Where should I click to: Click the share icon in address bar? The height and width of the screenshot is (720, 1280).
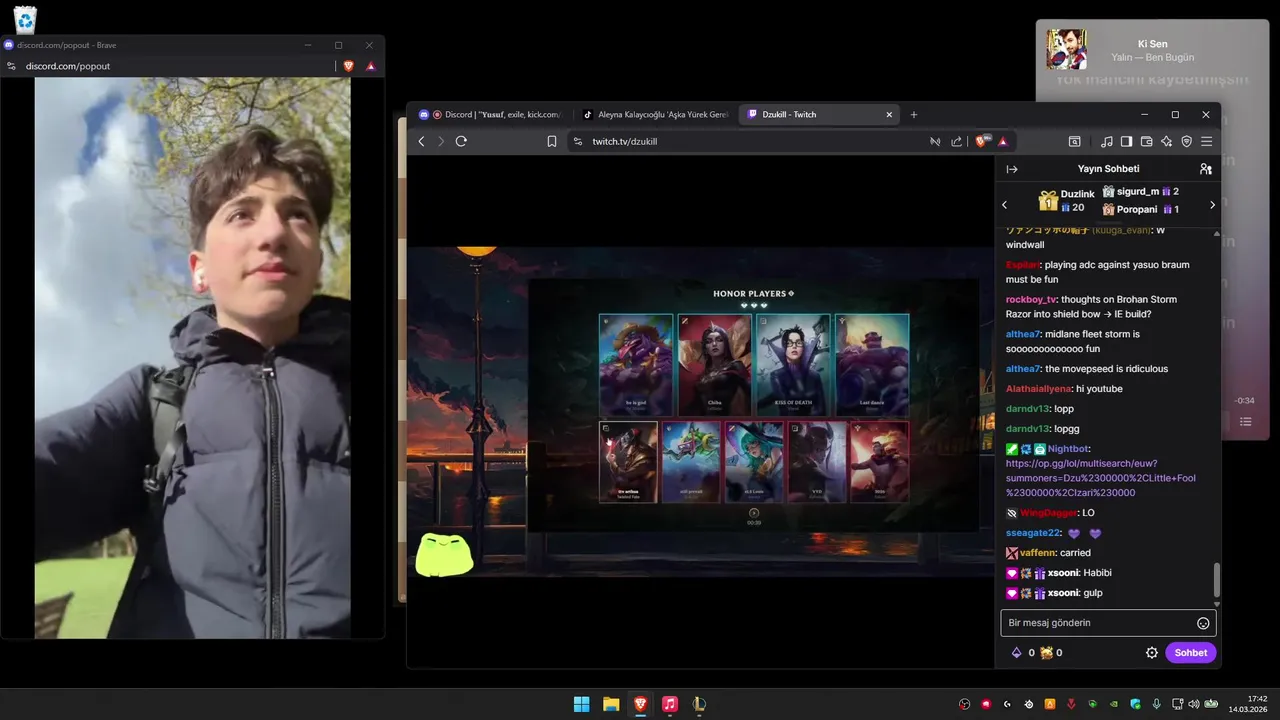[957, 141]
